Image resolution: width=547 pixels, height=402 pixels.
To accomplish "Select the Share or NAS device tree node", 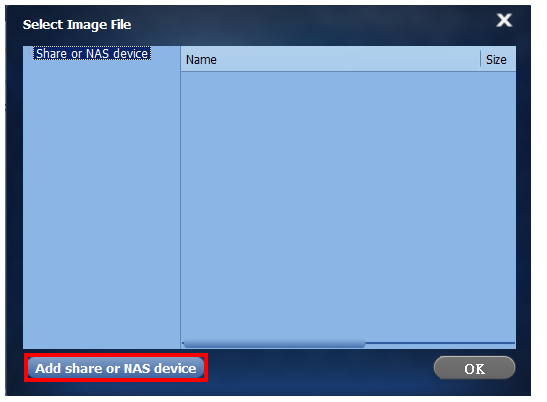I will point(92,53).
